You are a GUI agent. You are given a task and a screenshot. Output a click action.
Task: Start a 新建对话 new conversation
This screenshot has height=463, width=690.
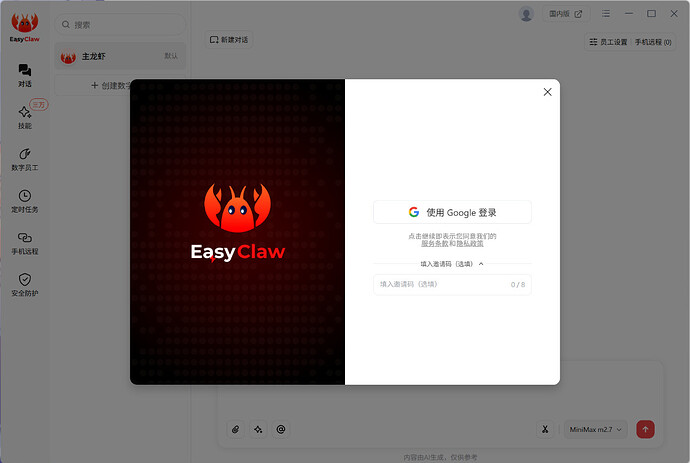pyautogui.click(x=228, y=40)
